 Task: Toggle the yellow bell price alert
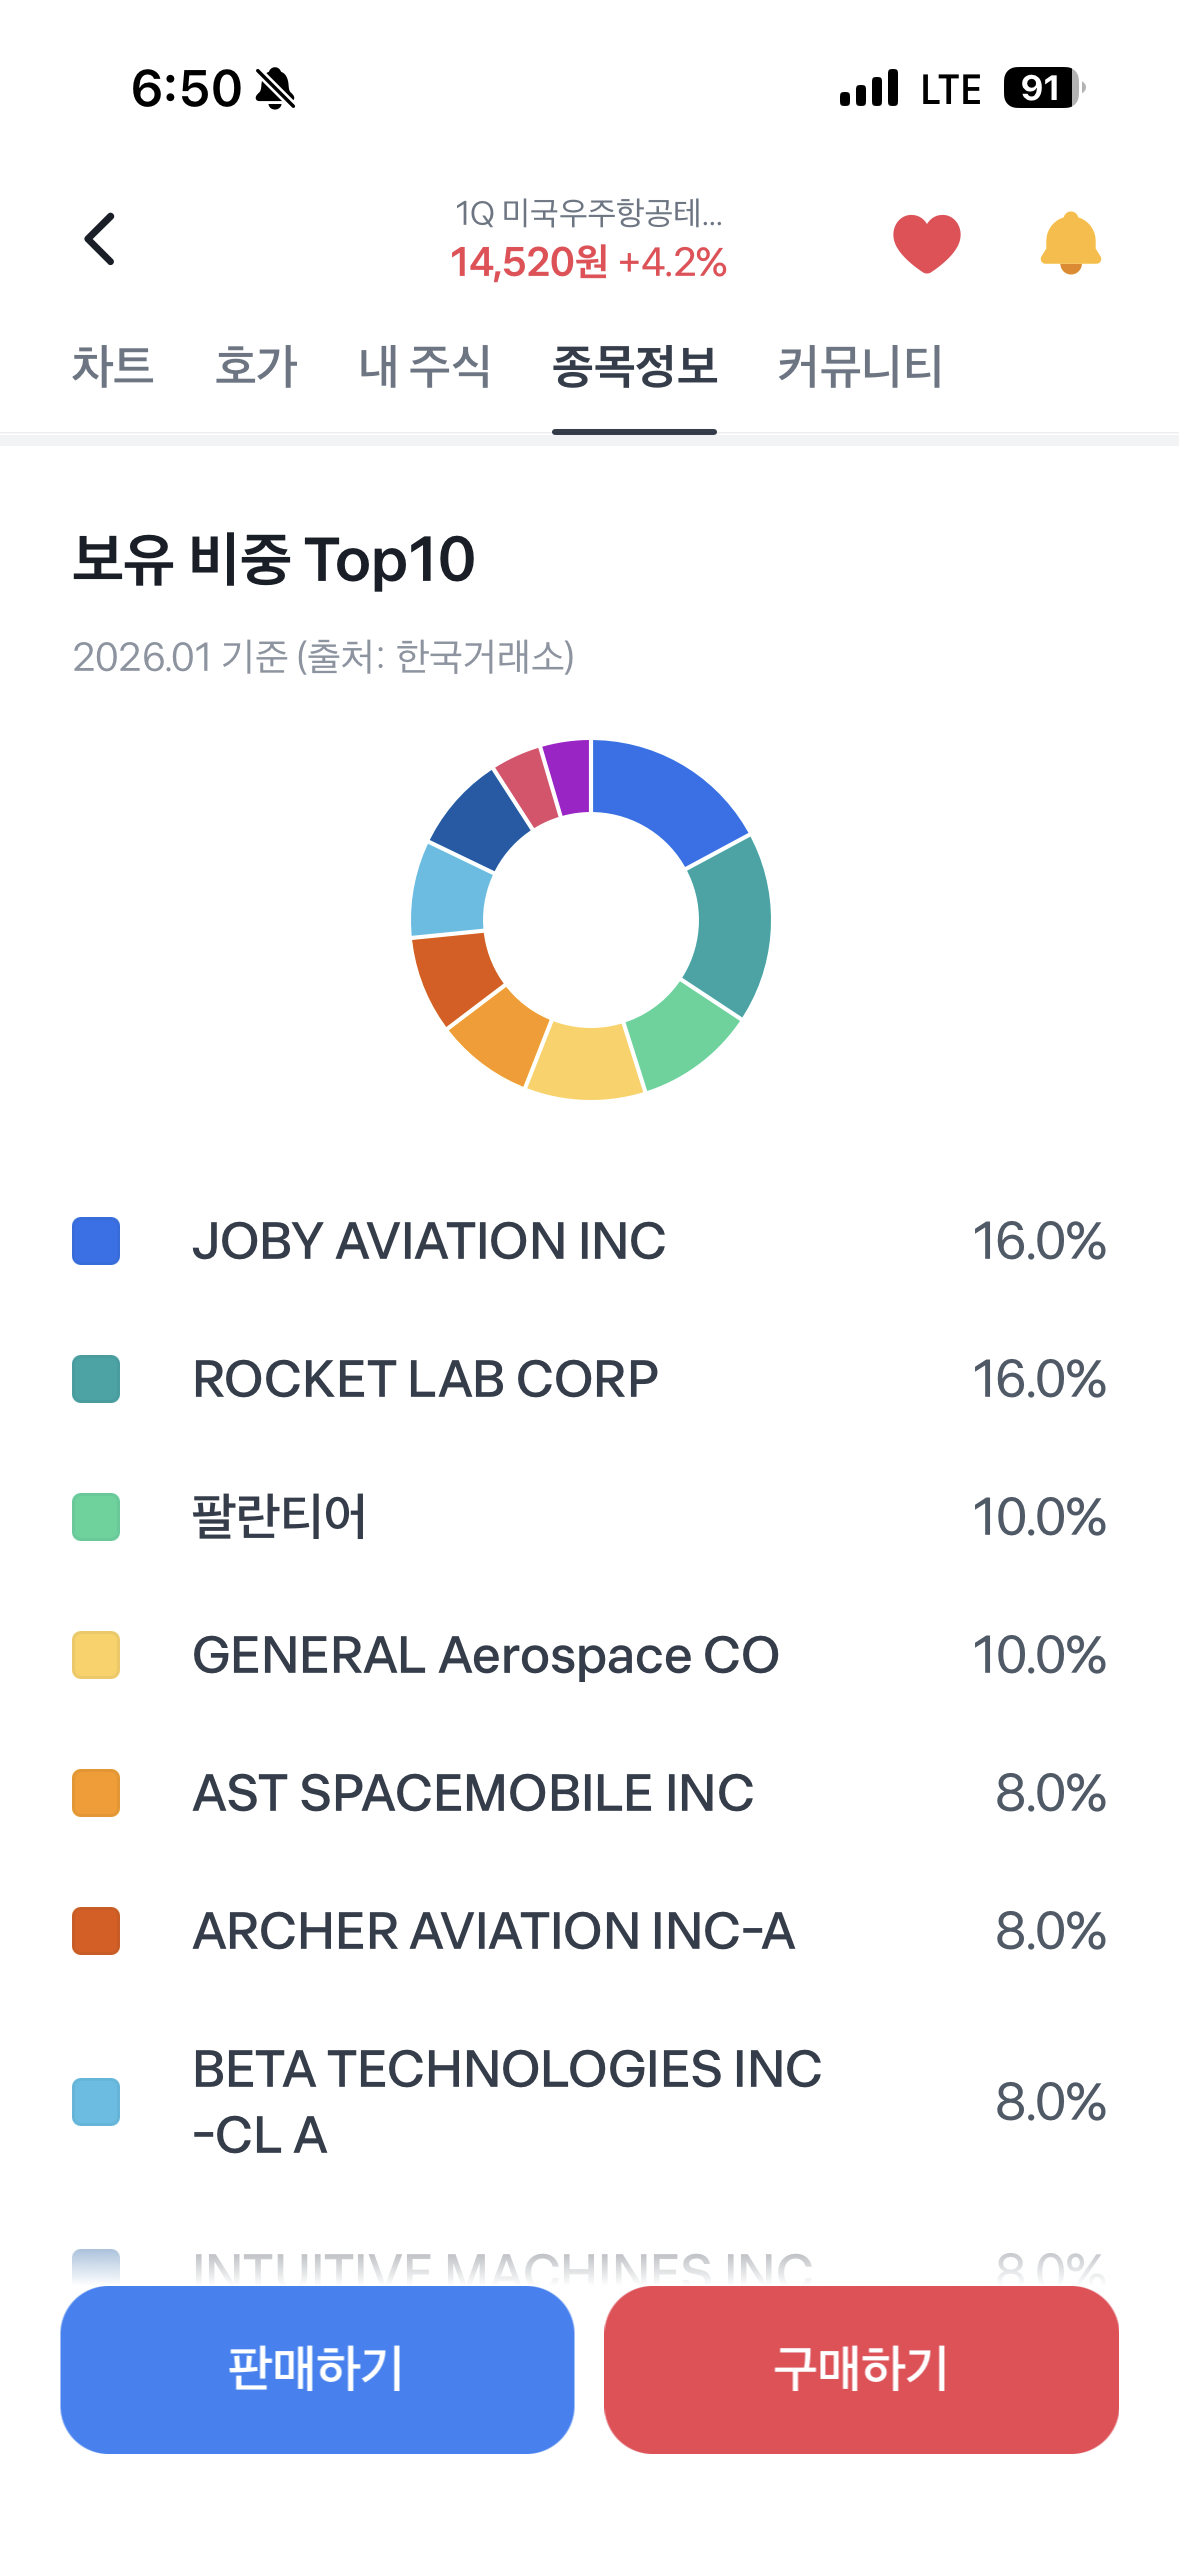point(1070,242)
